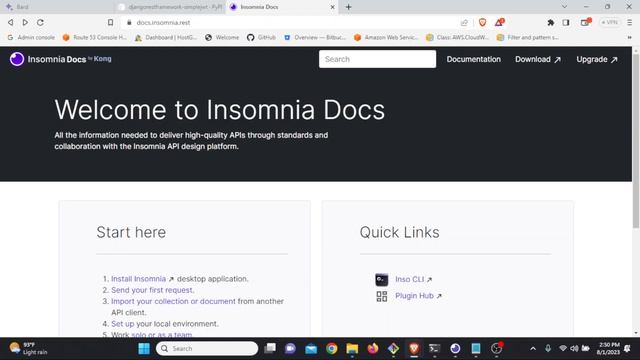Switch to the Bard tab
The width and height of the screenshot is (640, 360).
(x=57, y=7)
